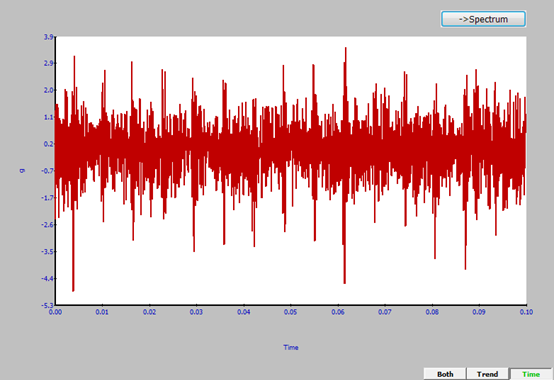
Task: Click the 0.01 time axis label
Action: tap(102, 312)
